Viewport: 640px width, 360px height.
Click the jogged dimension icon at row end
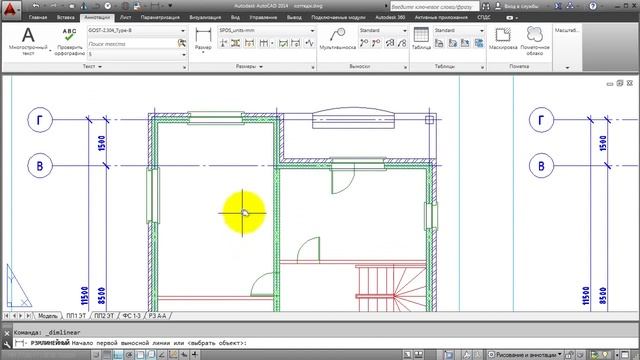(309, 43)
